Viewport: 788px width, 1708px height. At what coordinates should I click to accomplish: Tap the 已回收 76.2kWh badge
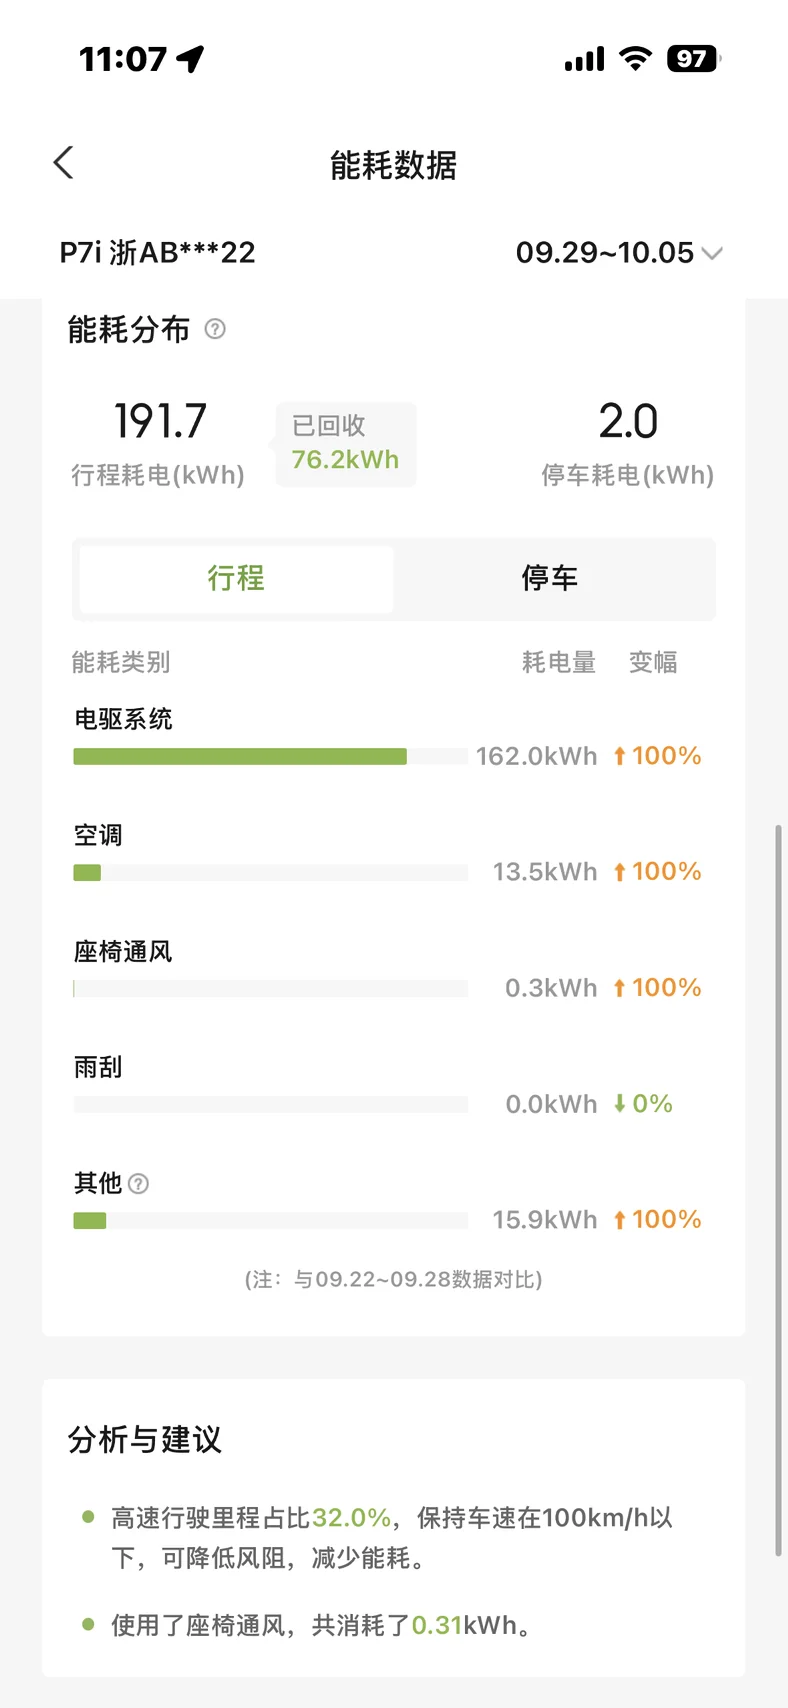tap(345, 444)
